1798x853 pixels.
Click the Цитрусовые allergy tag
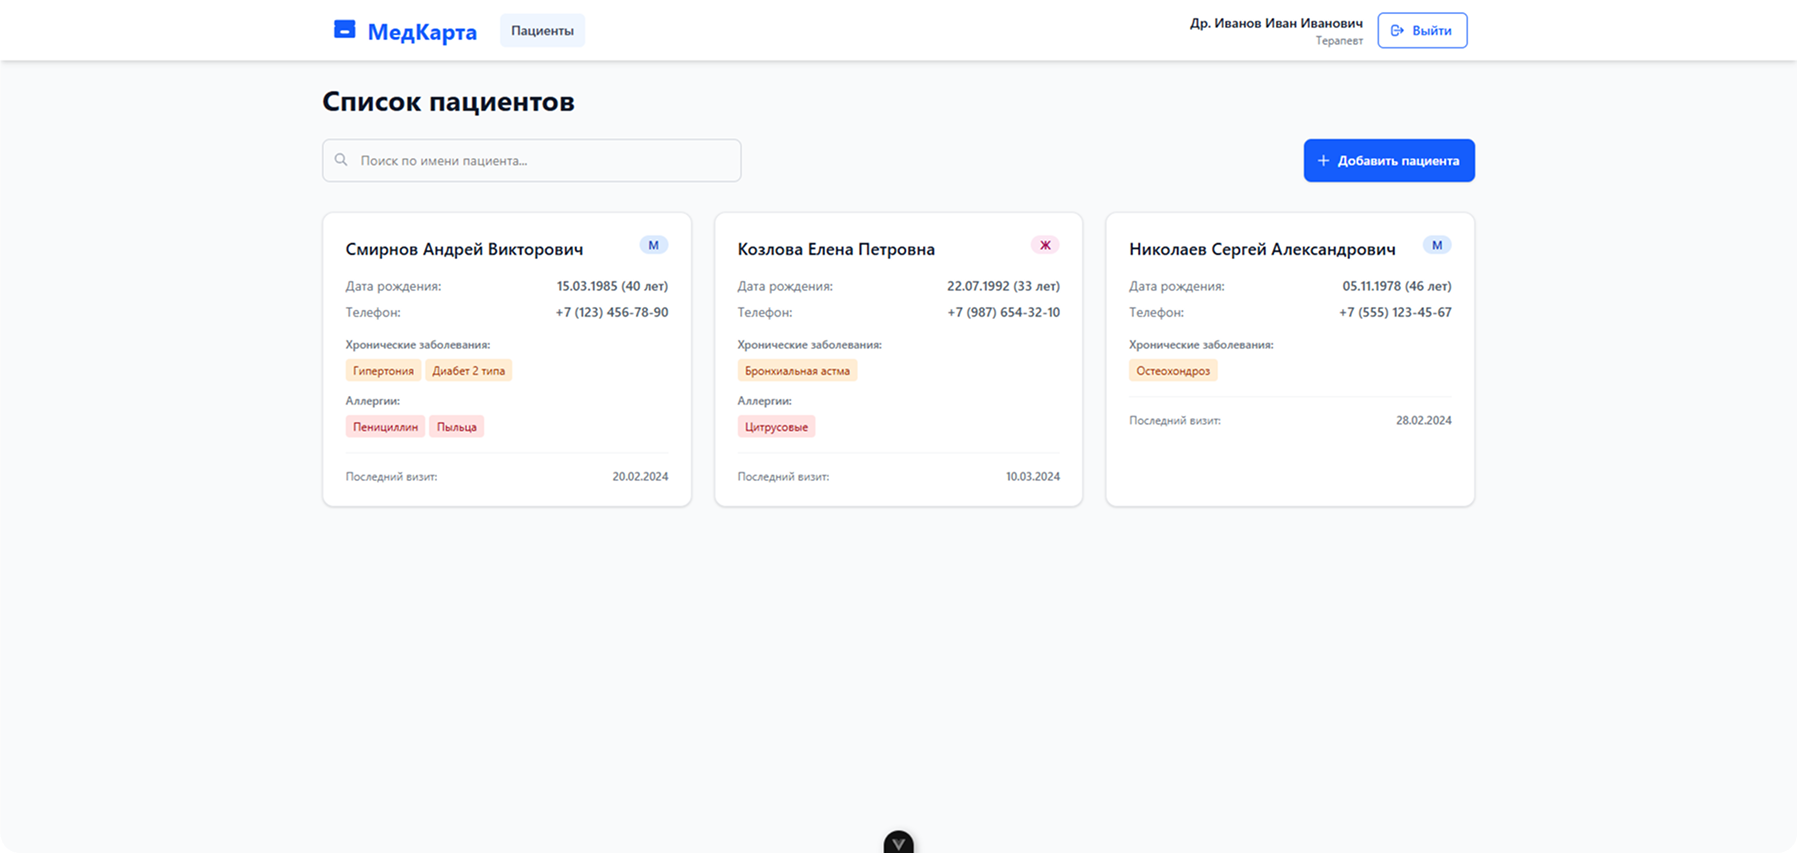point(776,427)
